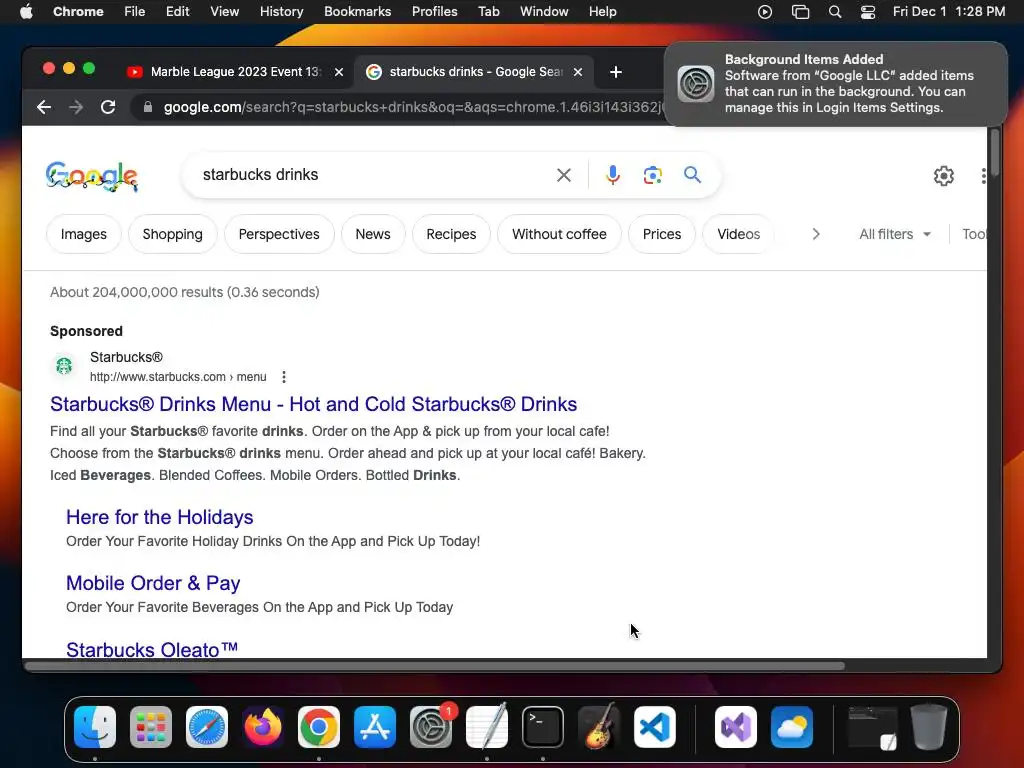The height and width of the screenshot is (768, 1024).
Task: Filter results by Images
Action: (x=84, y=234)
